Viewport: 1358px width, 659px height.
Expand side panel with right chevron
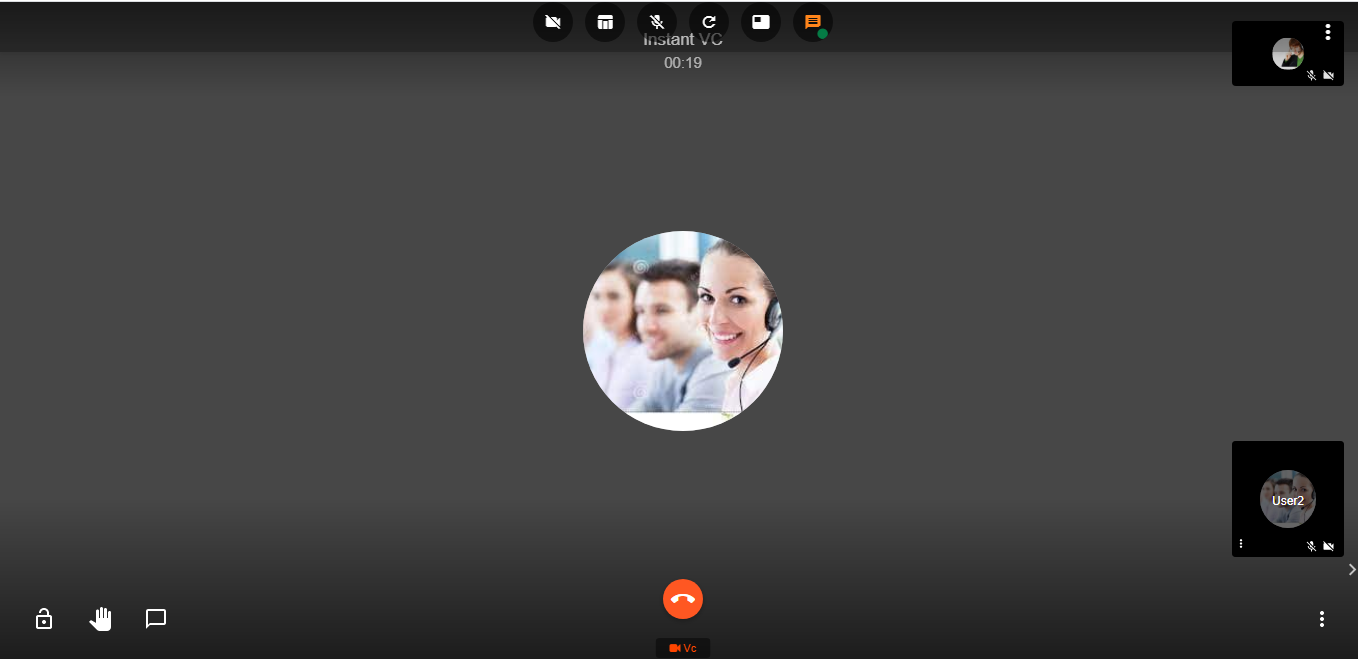(x=1352, y=569)
